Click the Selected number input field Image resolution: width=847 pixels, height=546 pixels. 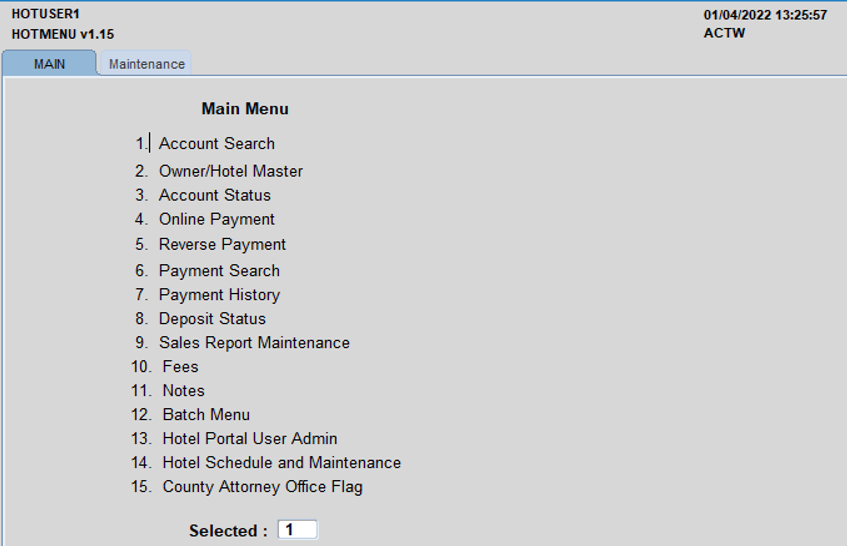297,530
